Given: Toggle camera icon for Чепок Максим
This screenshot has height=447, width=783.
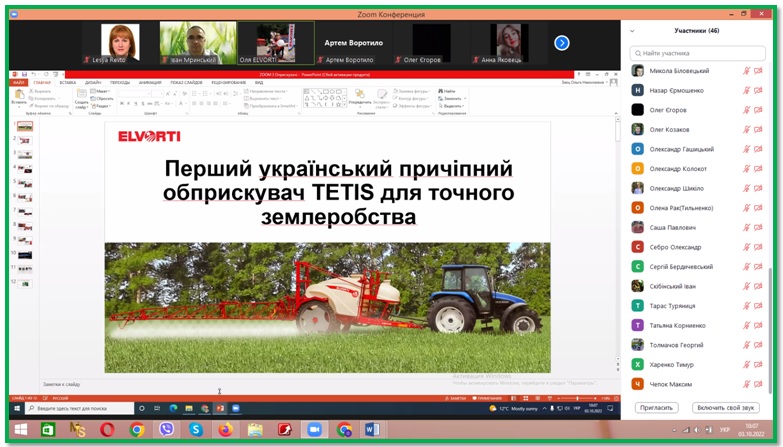Looking at the screenshot, I should pyautogui.click(x=758, y=384).
